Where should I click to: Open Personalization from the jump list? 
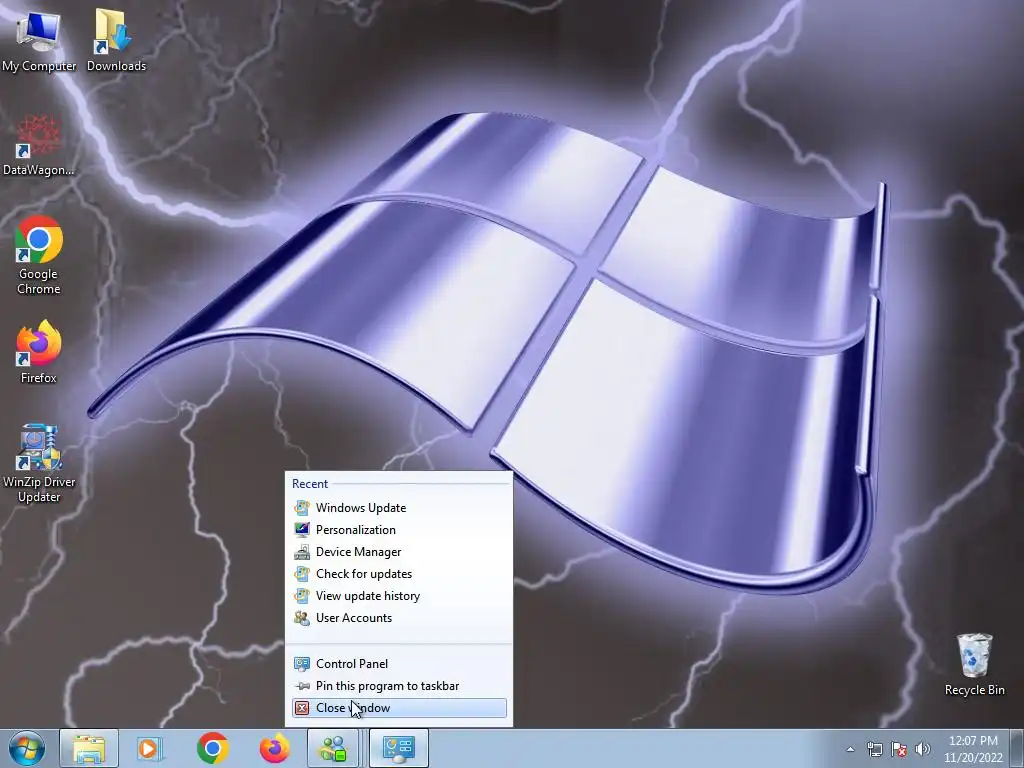[399, 530]
